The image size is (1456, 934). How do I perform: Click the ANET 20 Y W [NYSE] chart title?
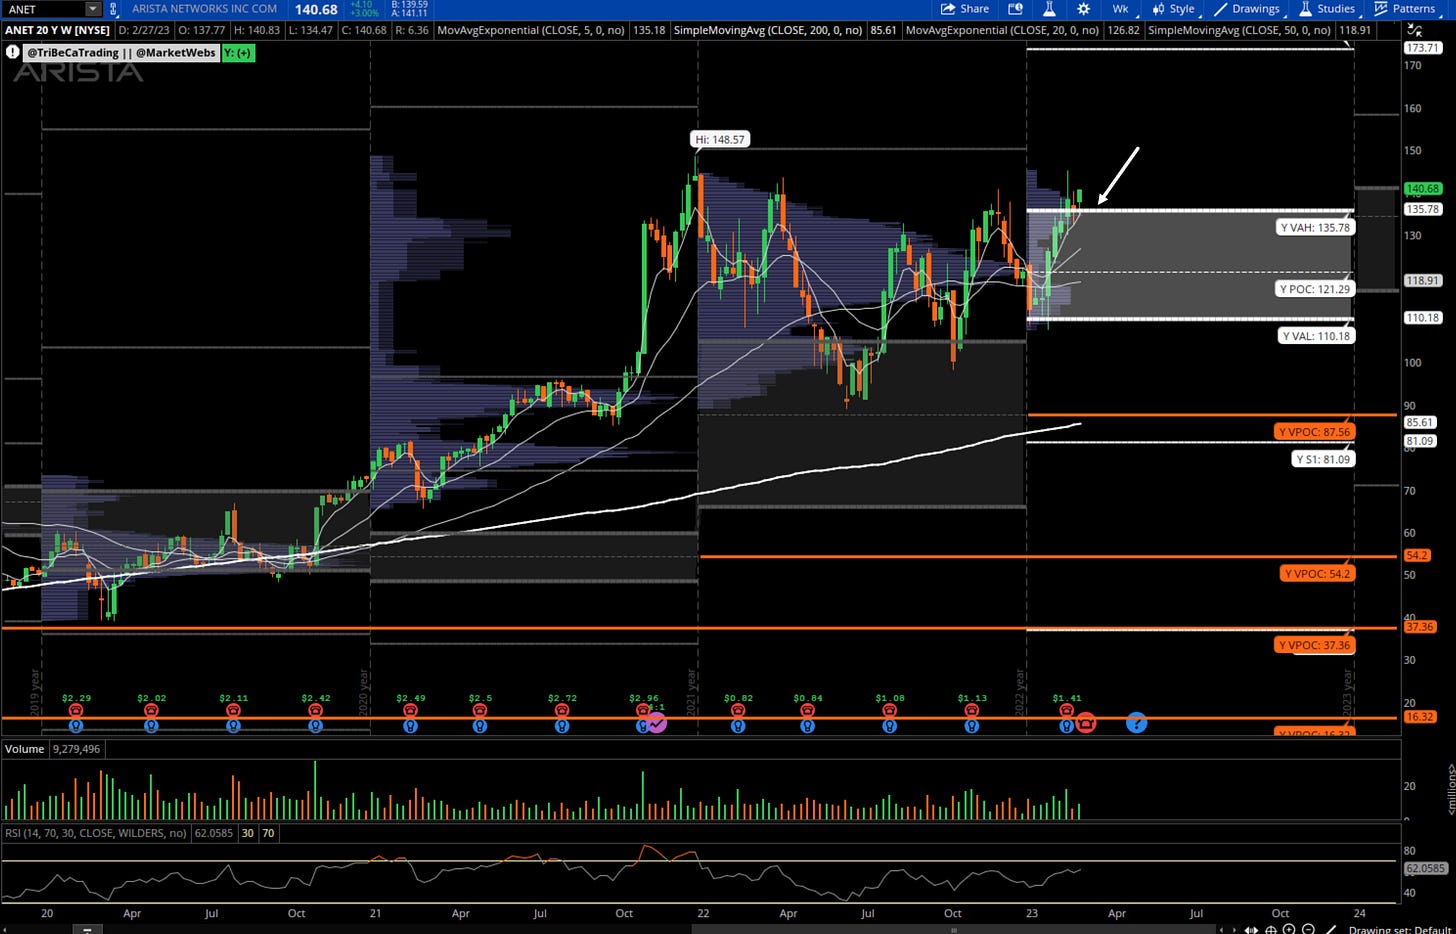point(57,31)
